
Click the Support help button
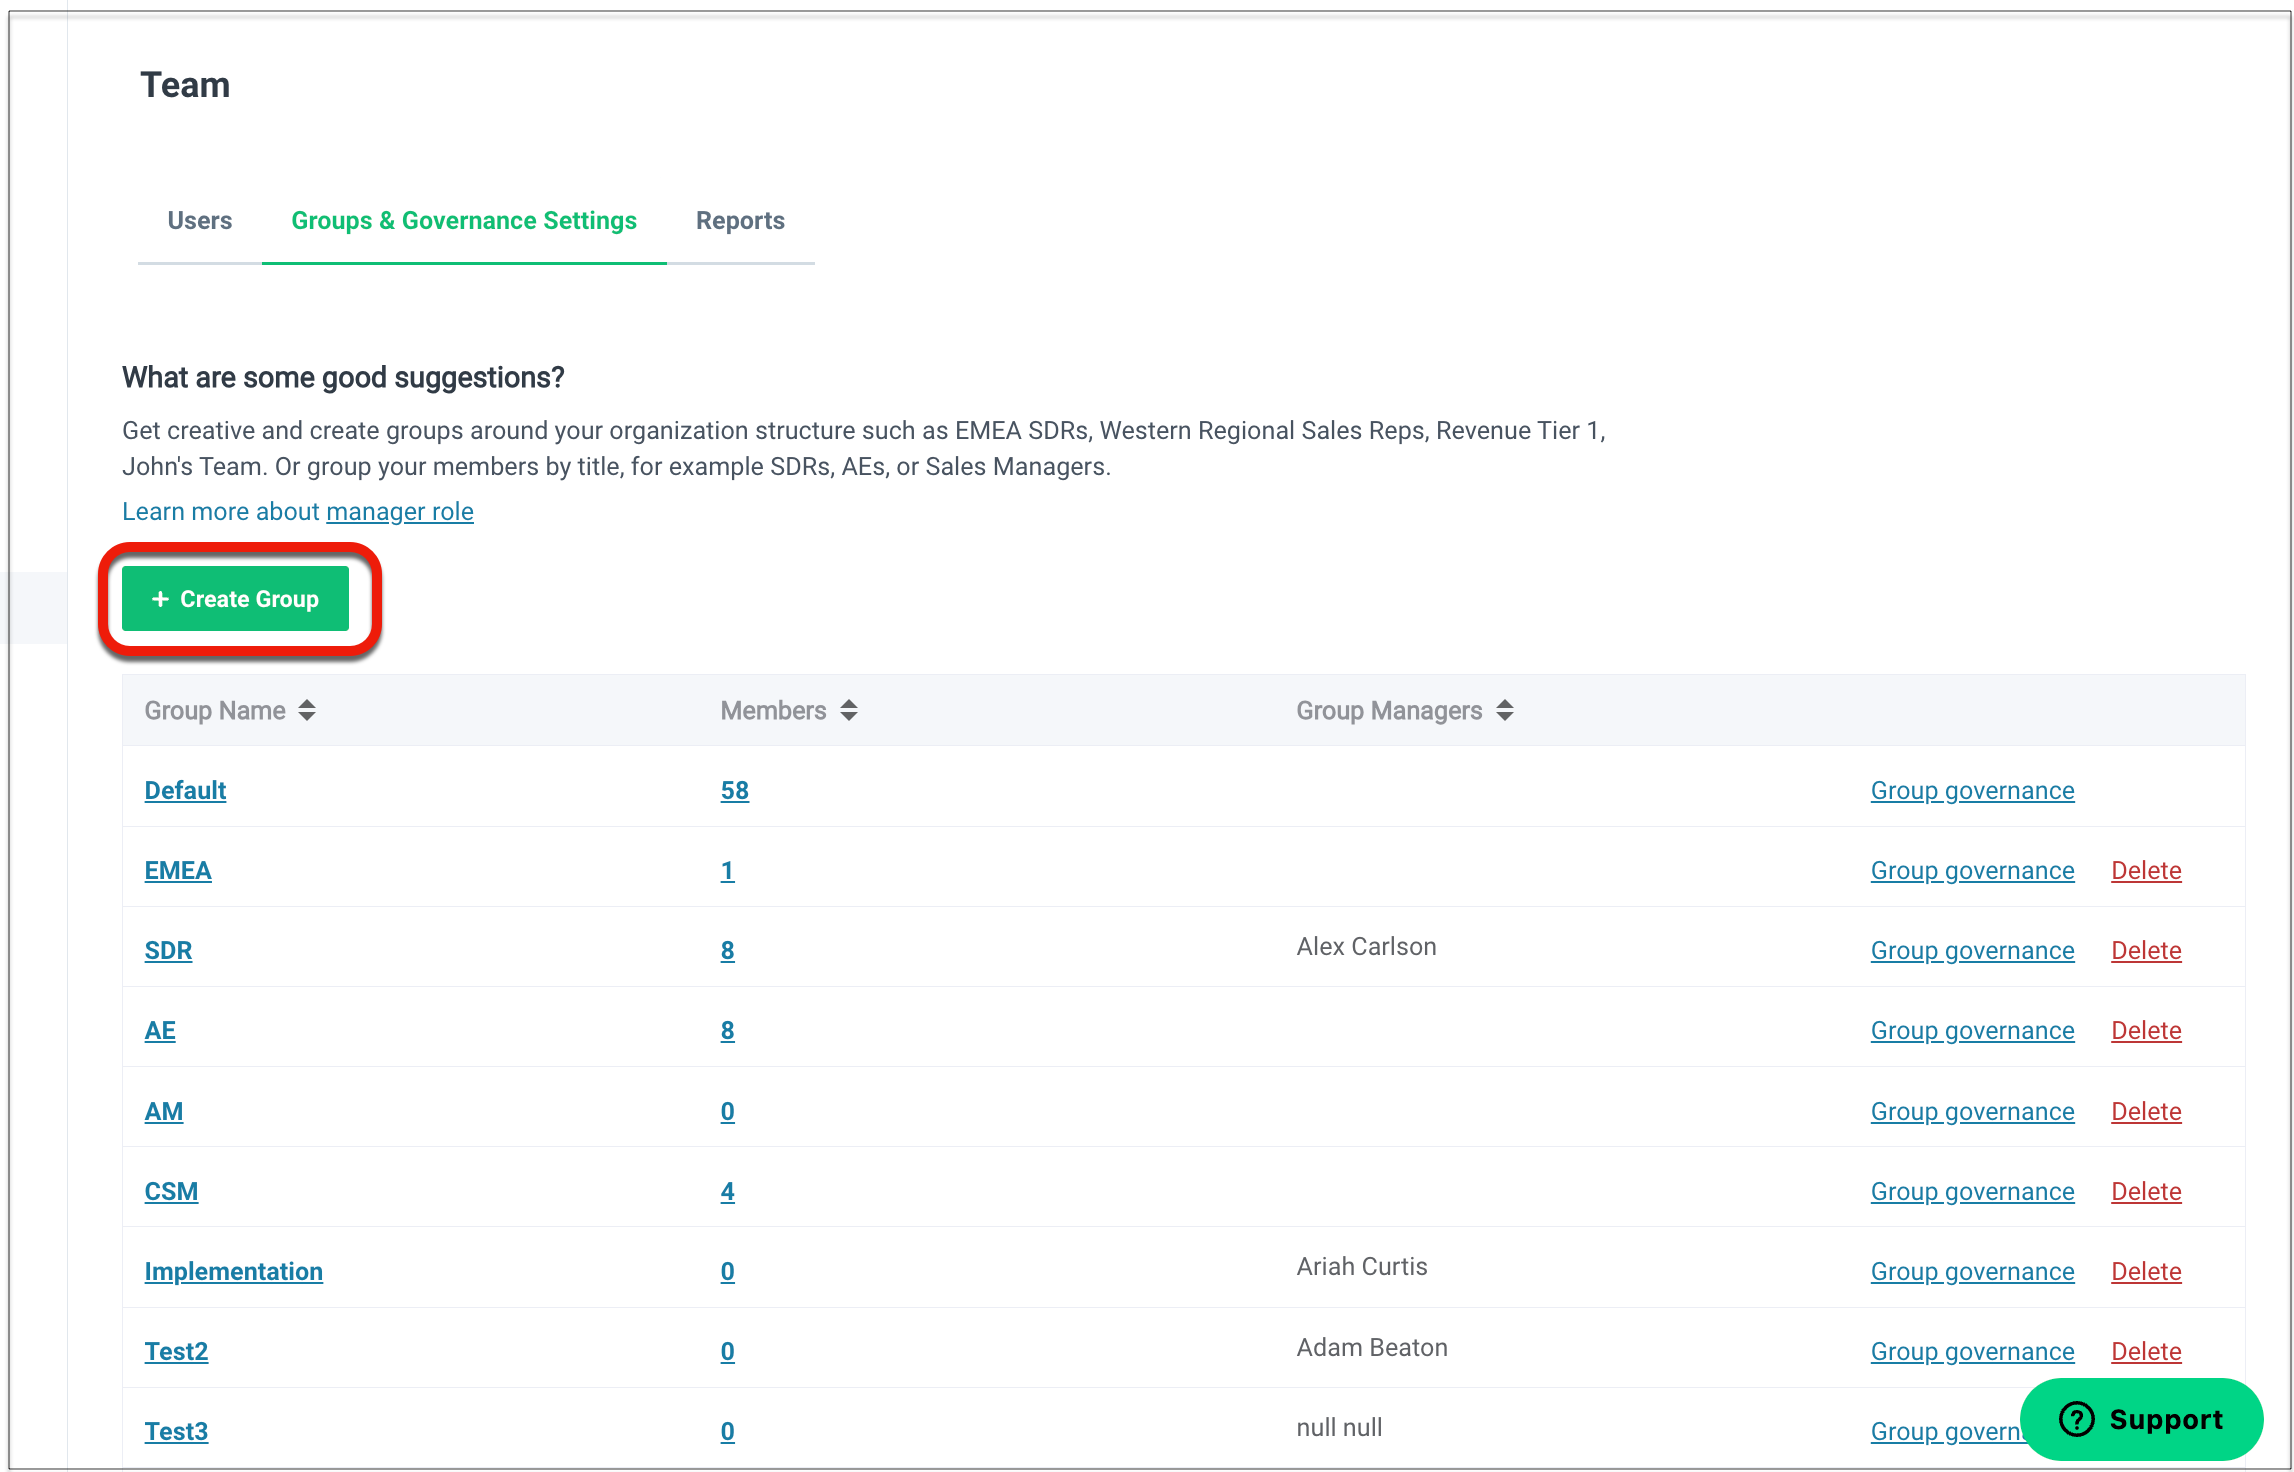click(x=2141, y=1419)
